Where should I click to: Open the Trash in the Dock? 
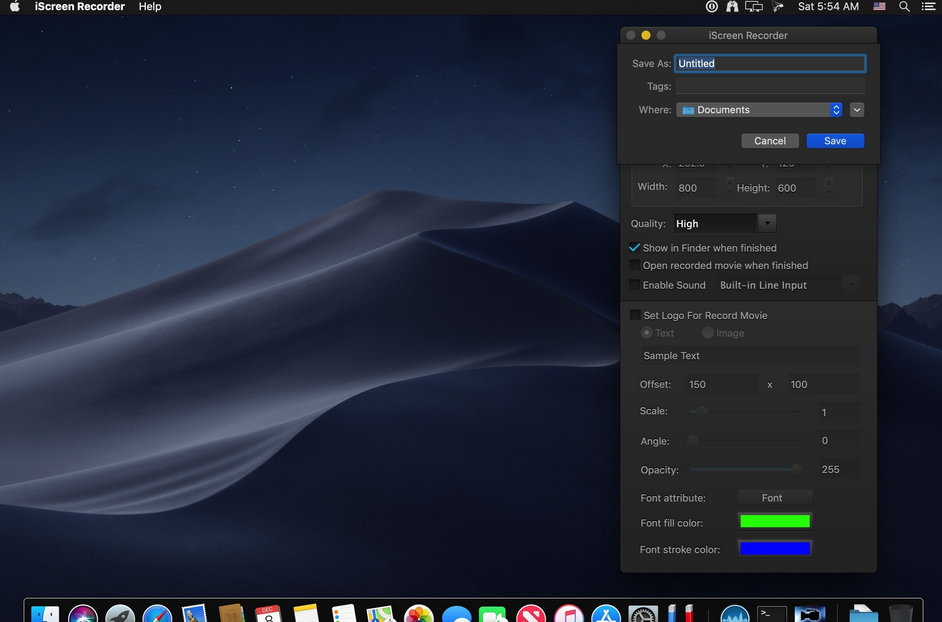(901, 613)
